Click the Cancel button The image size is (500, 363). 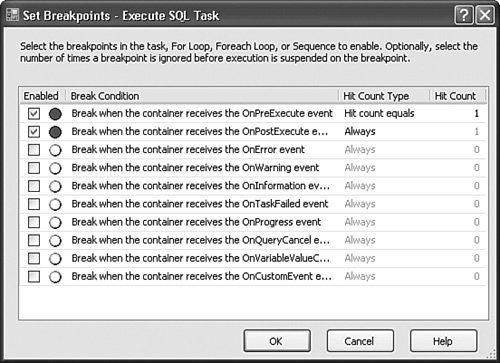pos(360,341)
